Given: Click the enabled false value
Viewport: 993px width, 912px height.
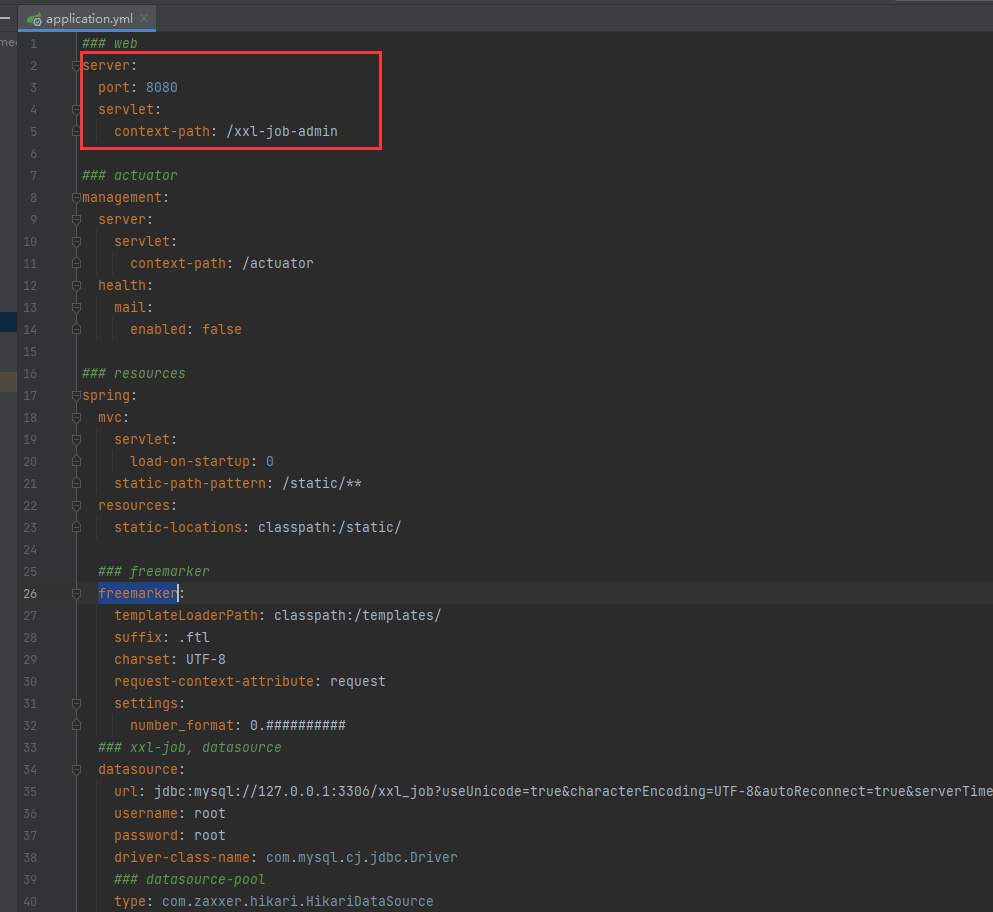Looking at the screenshot, I should click(221, 329).
